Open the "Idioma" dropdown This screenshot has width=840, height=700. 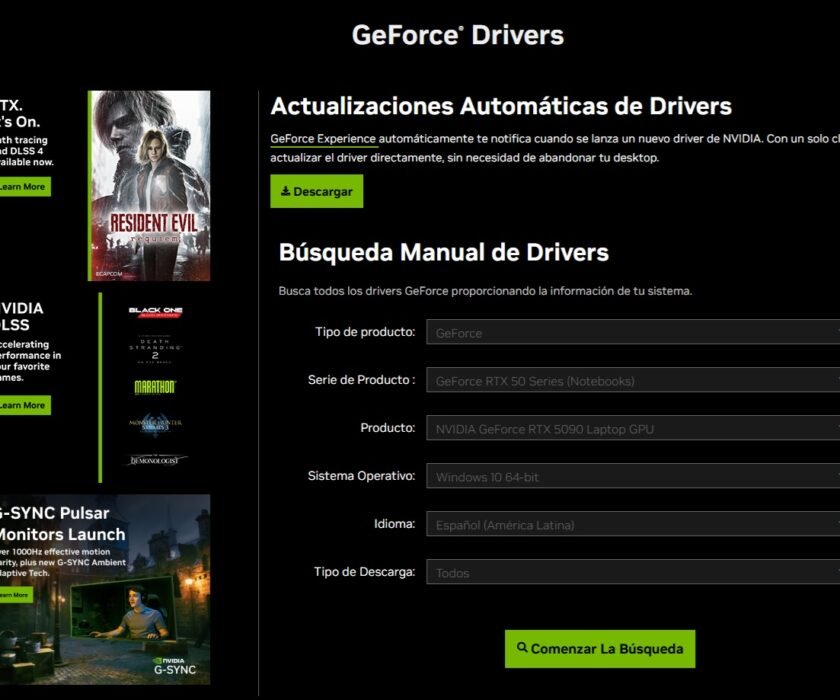click(x=636, y=524)
